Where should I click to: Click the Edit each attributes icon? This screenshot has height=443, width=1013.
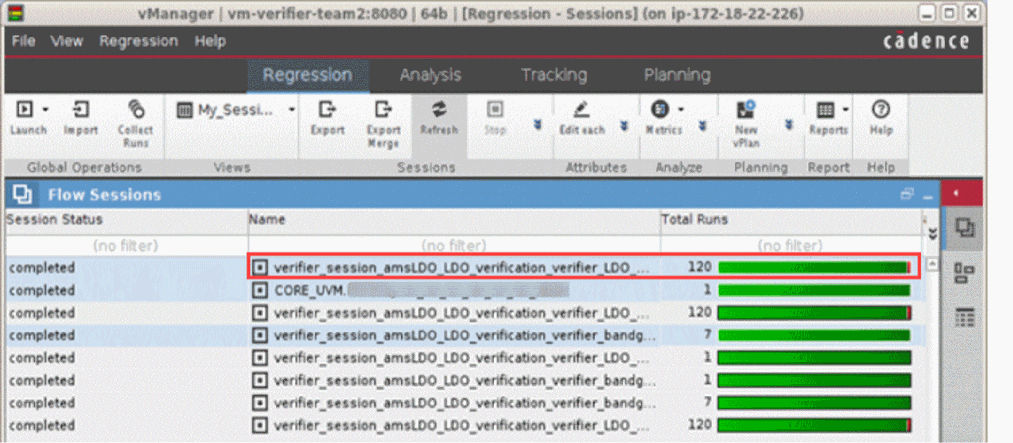pyautogui.click(x=581, y=110)
